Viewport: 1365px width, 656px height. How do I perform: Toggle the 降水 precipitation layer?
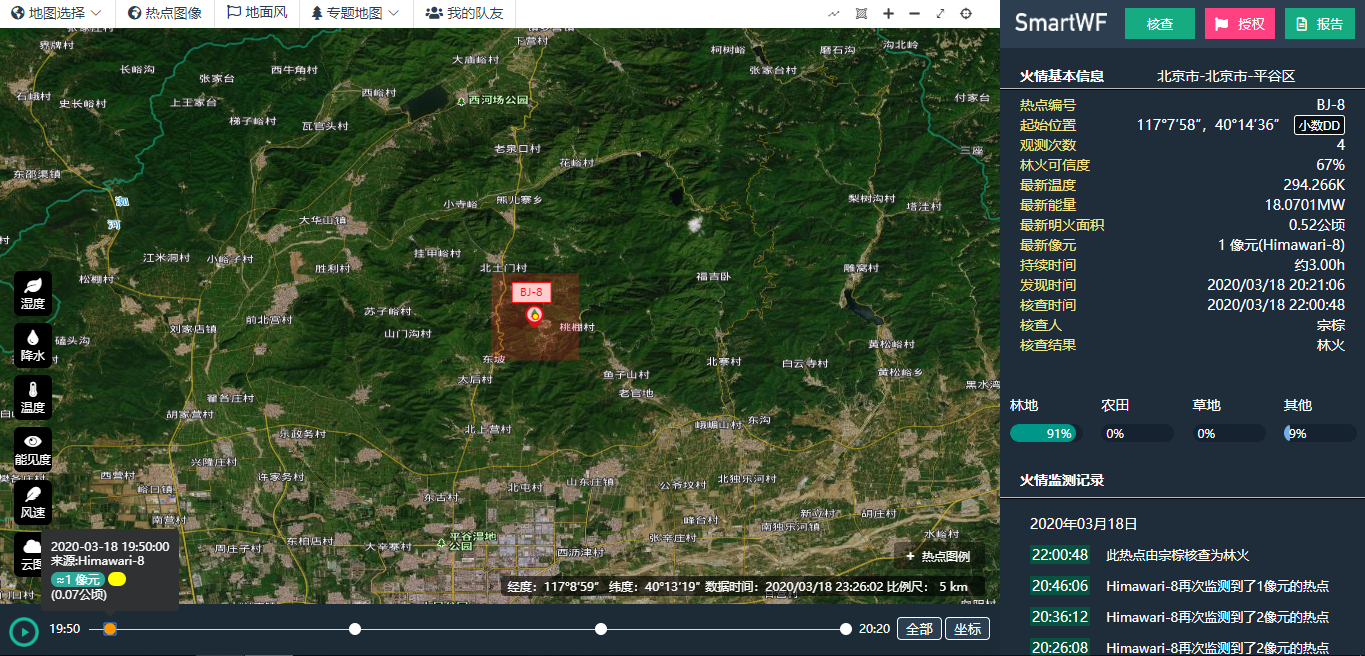click(x=33, y=345)
